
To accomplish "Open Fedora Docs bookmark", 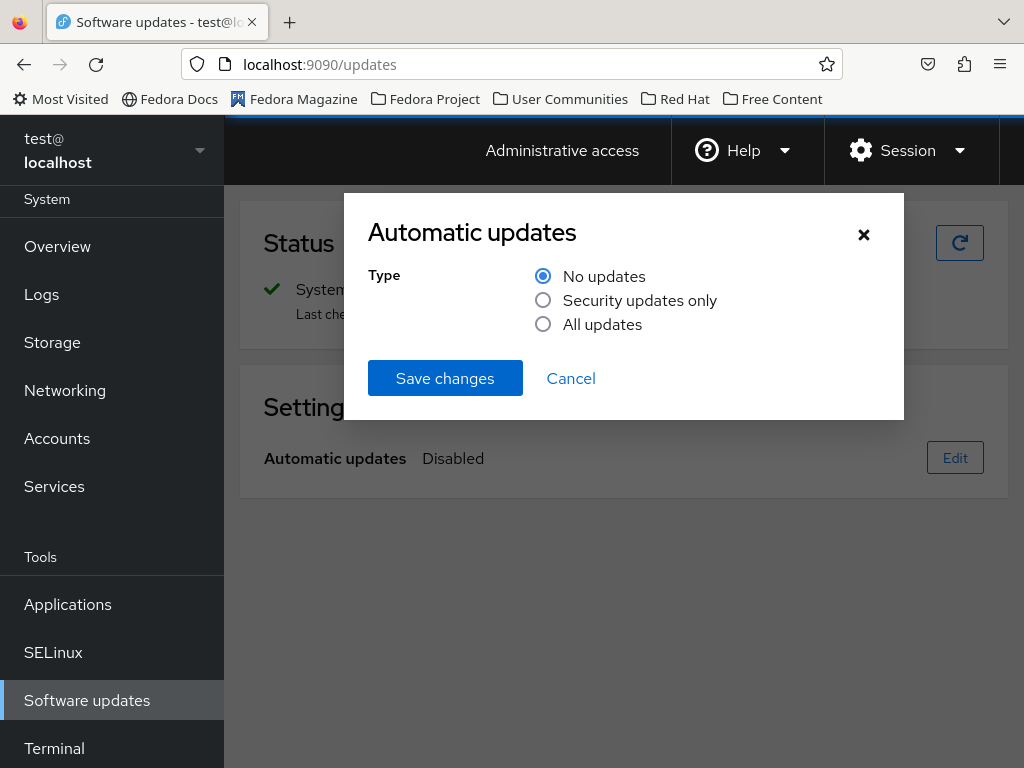I will tap(170, 99).
